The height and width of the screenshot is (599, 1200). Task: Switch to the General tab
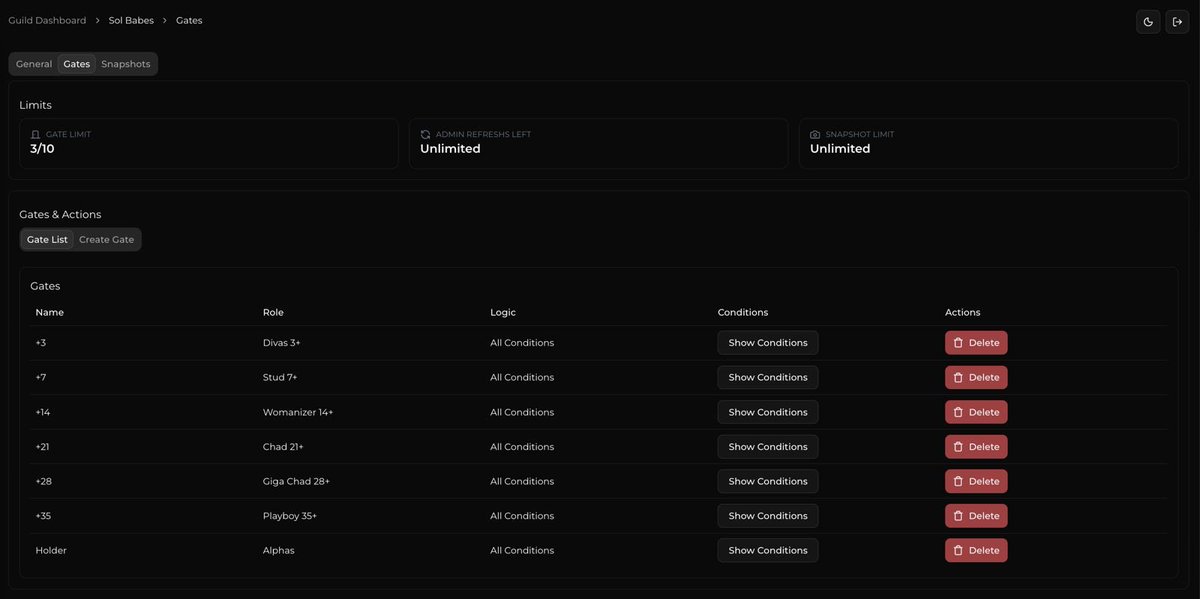pyautogui.click(x=34, y=64)
